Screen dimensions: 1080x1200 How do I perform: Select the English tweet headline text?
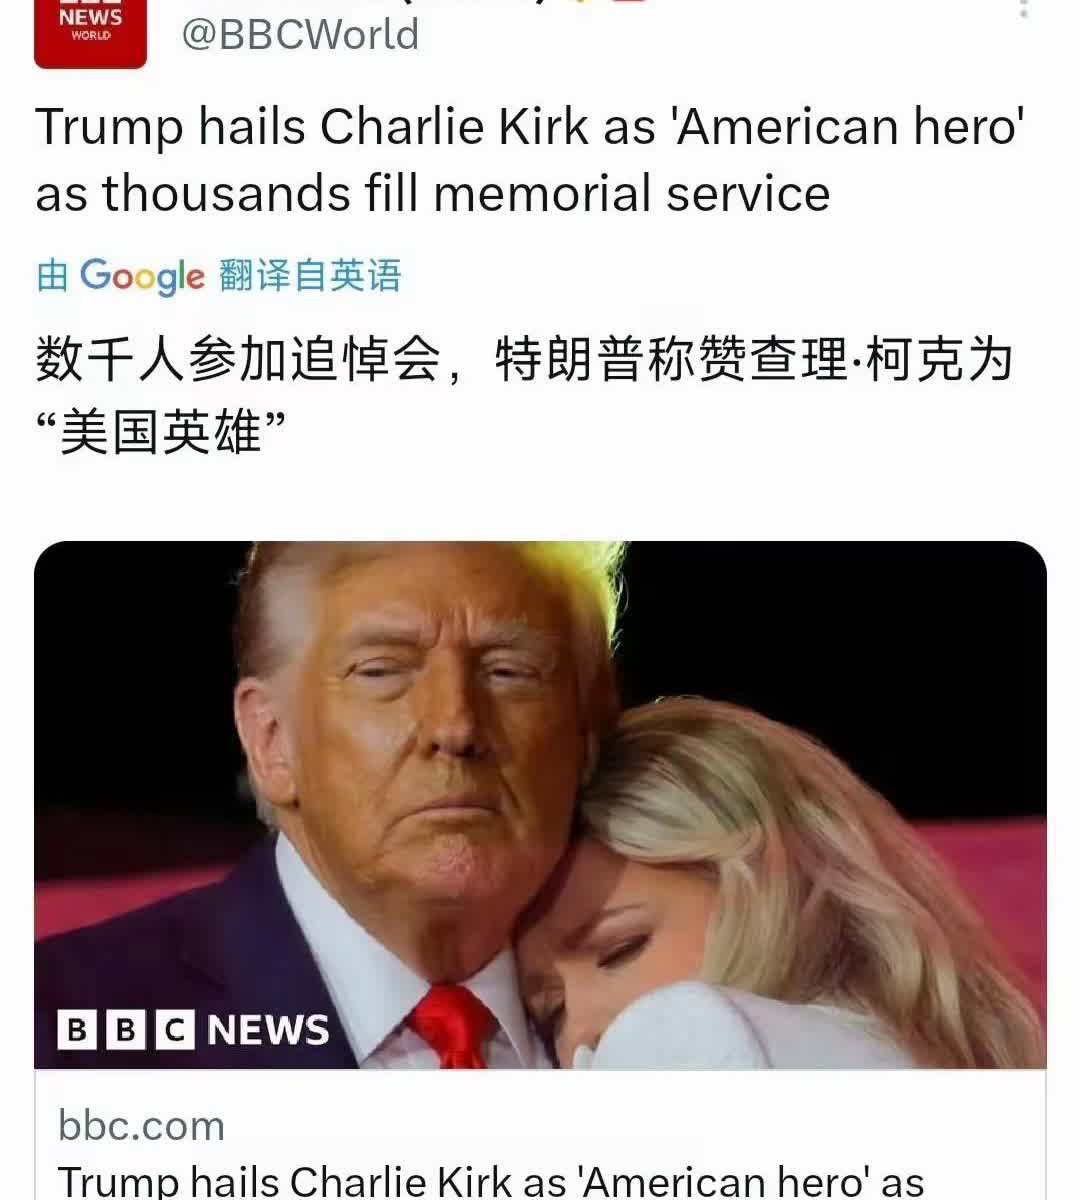530,160
